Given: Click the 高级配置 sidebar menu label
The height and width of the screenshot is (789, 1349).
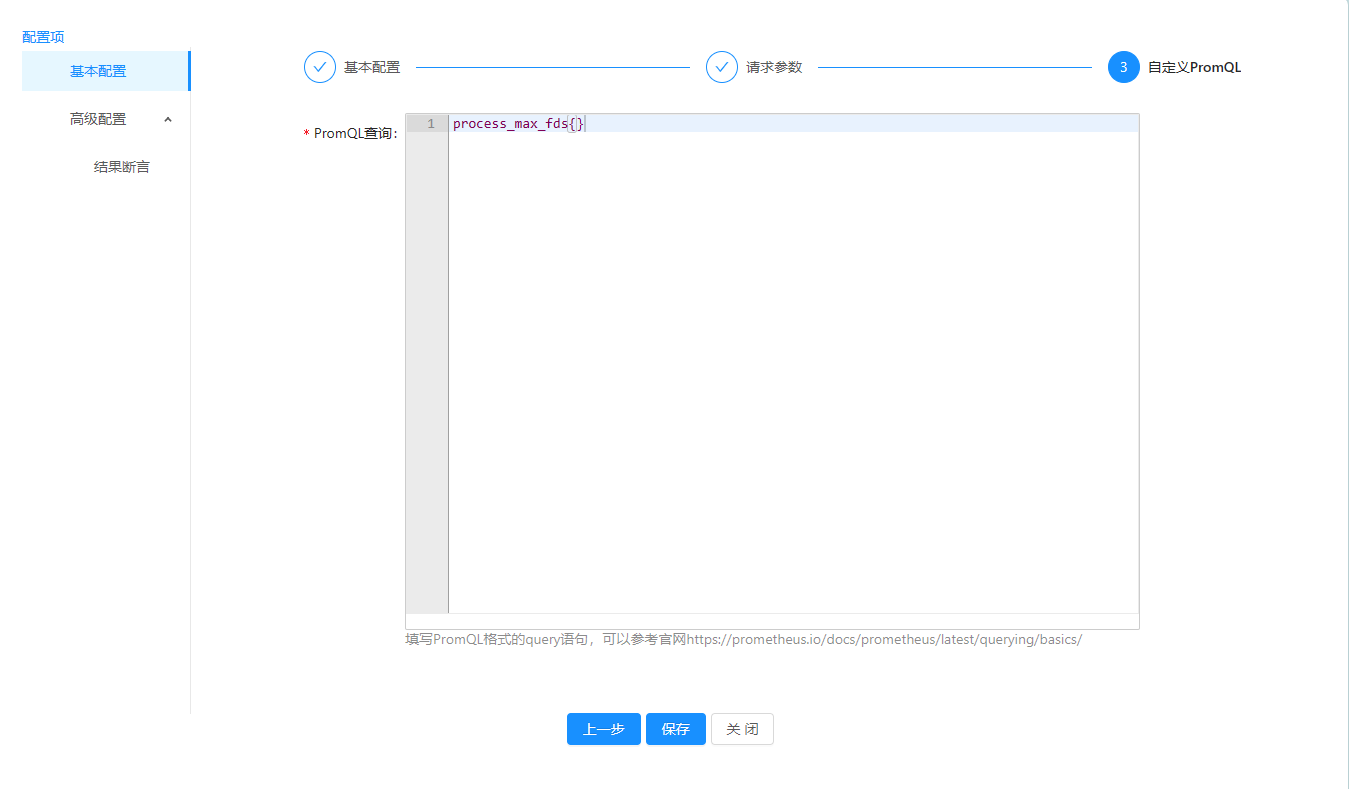Looking at the screenshot, I should pyautogui.click(x=98, y=119).
